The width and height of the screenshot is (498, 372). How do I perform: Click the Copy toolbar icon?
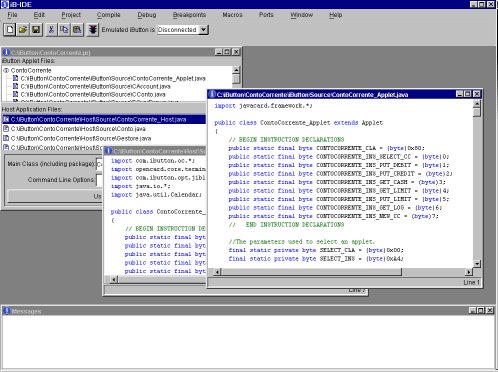click(x=64, y=30)
